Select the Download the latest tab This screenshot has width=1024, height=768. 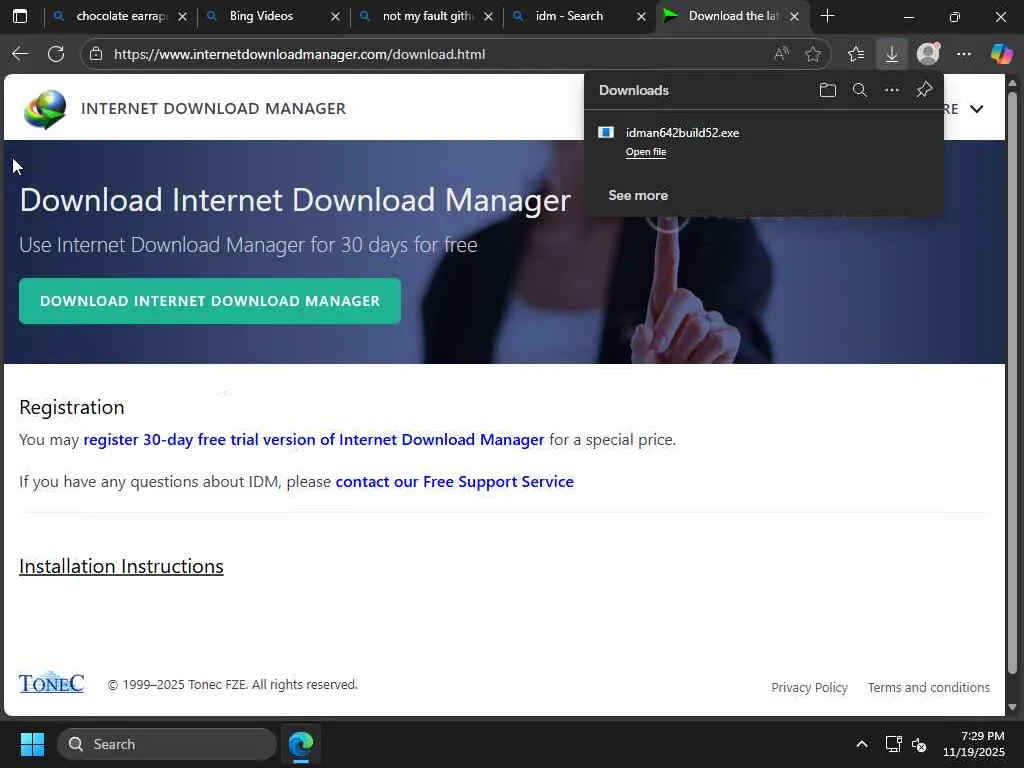733,16
